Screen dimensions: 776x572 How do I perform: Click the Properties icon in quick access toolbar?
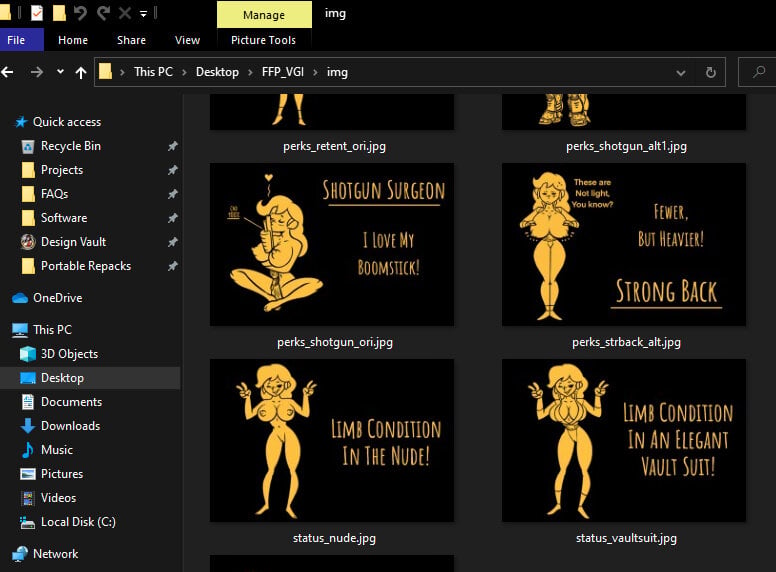(37, 13)
